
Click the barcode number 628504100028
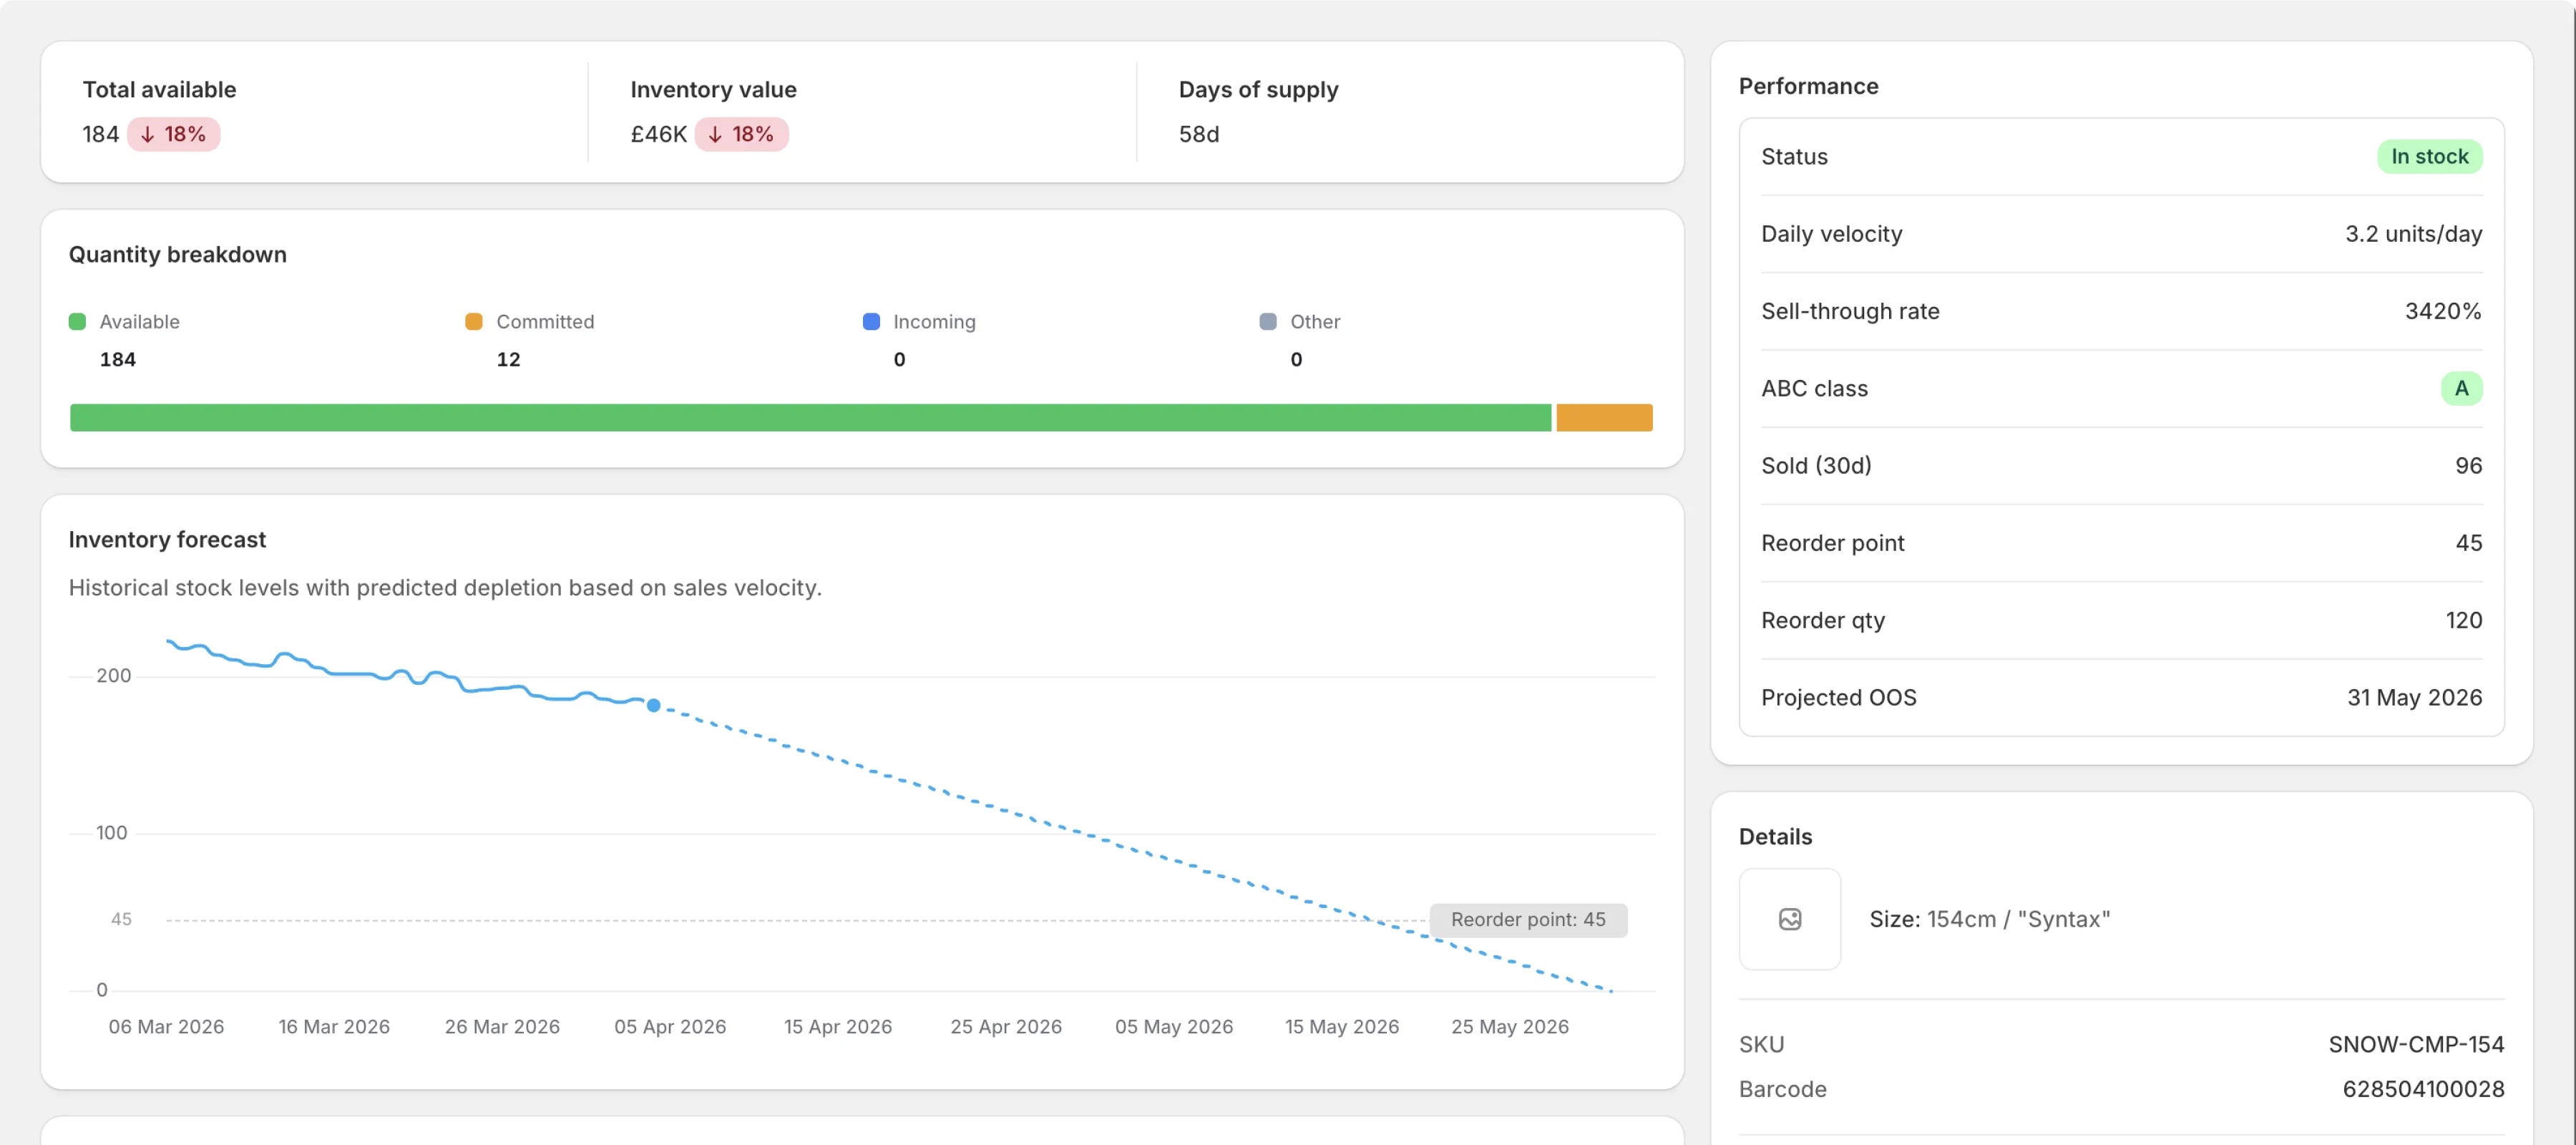[2424, 1089]
